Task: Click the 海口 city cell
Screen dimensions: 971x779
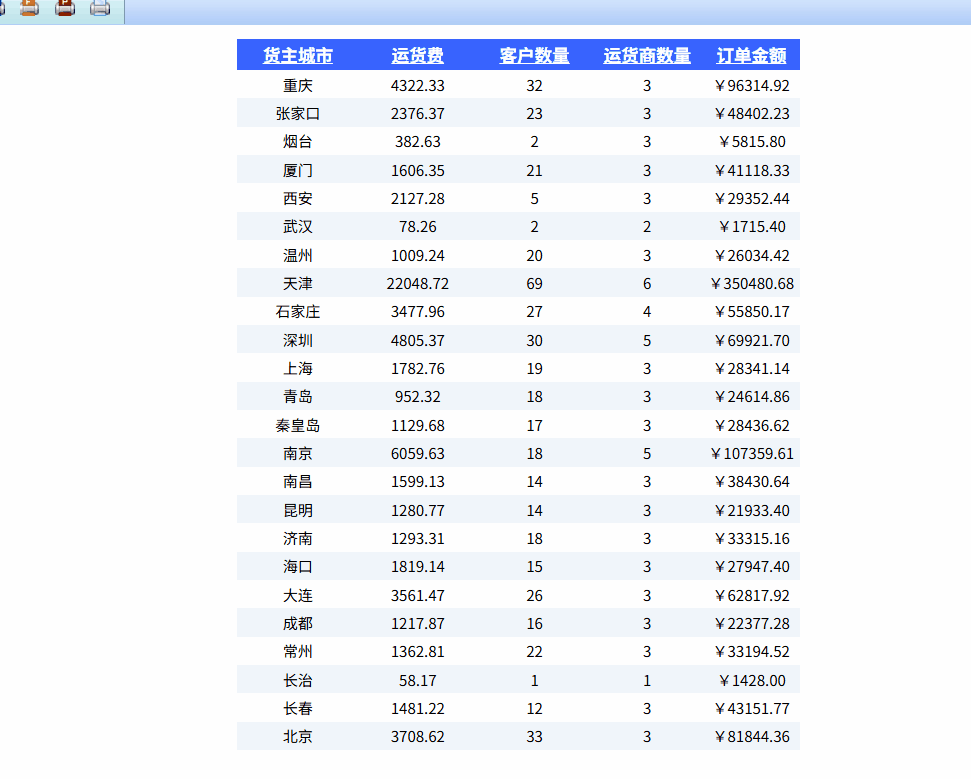Action: coord(298,567)
